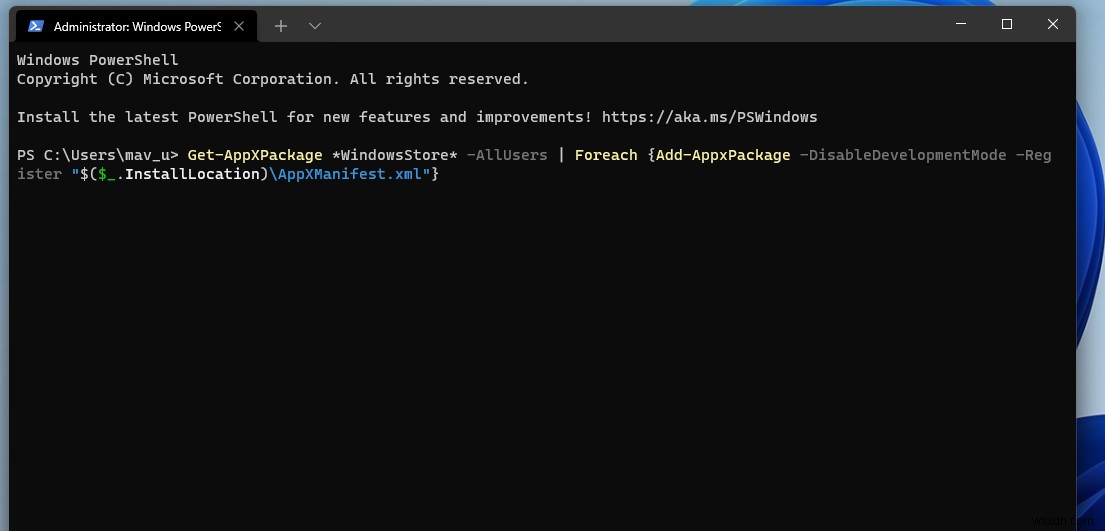Open a new tab with the plus button
This screenshot has height=531, width=1105.
(281, 26)
